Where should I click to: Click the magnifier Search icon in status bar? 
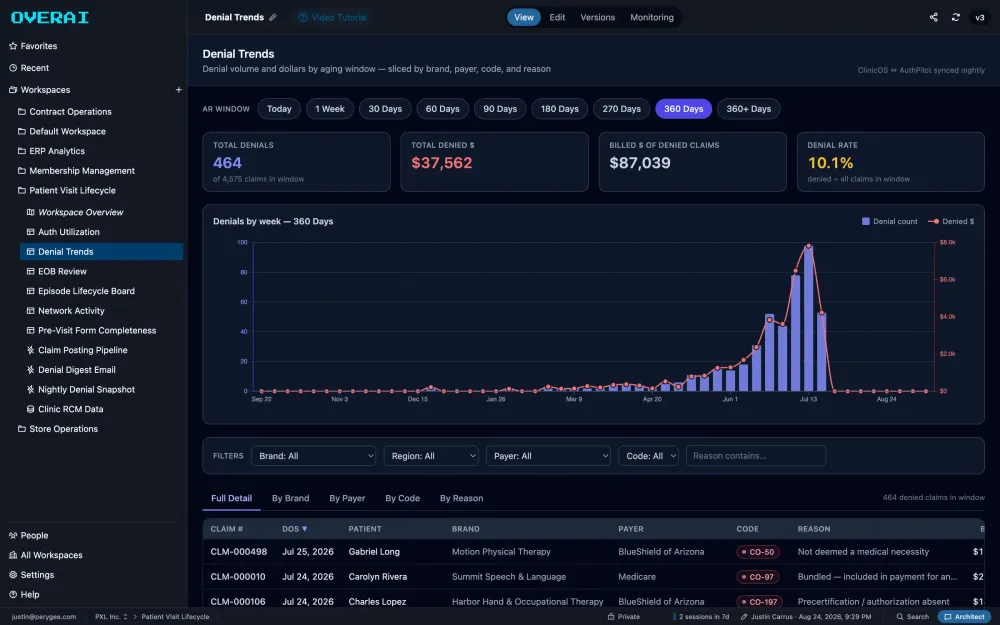[900, 617]
